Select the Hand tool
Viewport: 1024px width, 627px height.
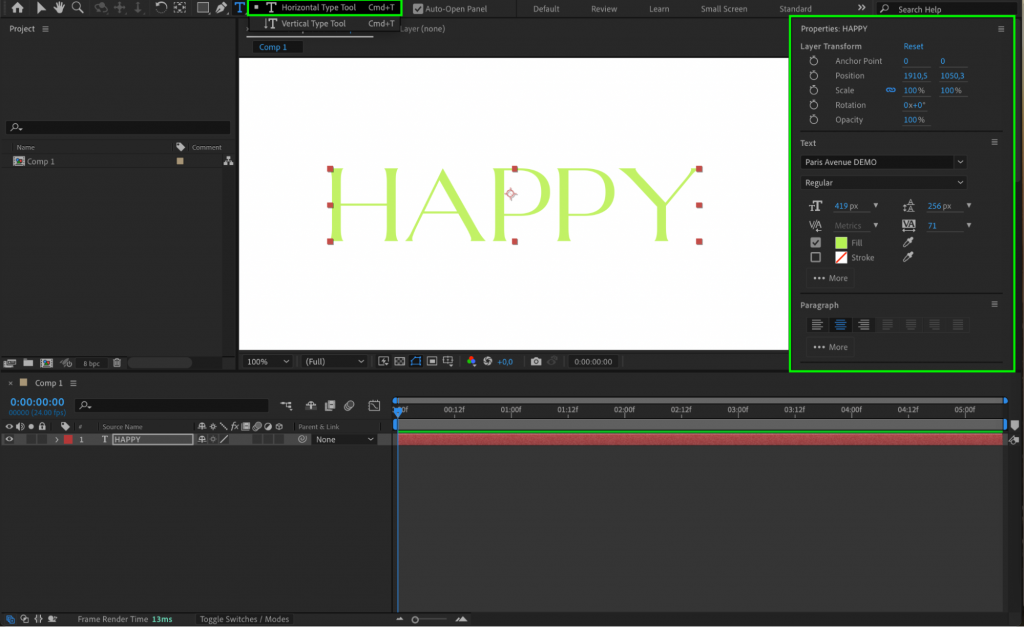click(58, 8)
